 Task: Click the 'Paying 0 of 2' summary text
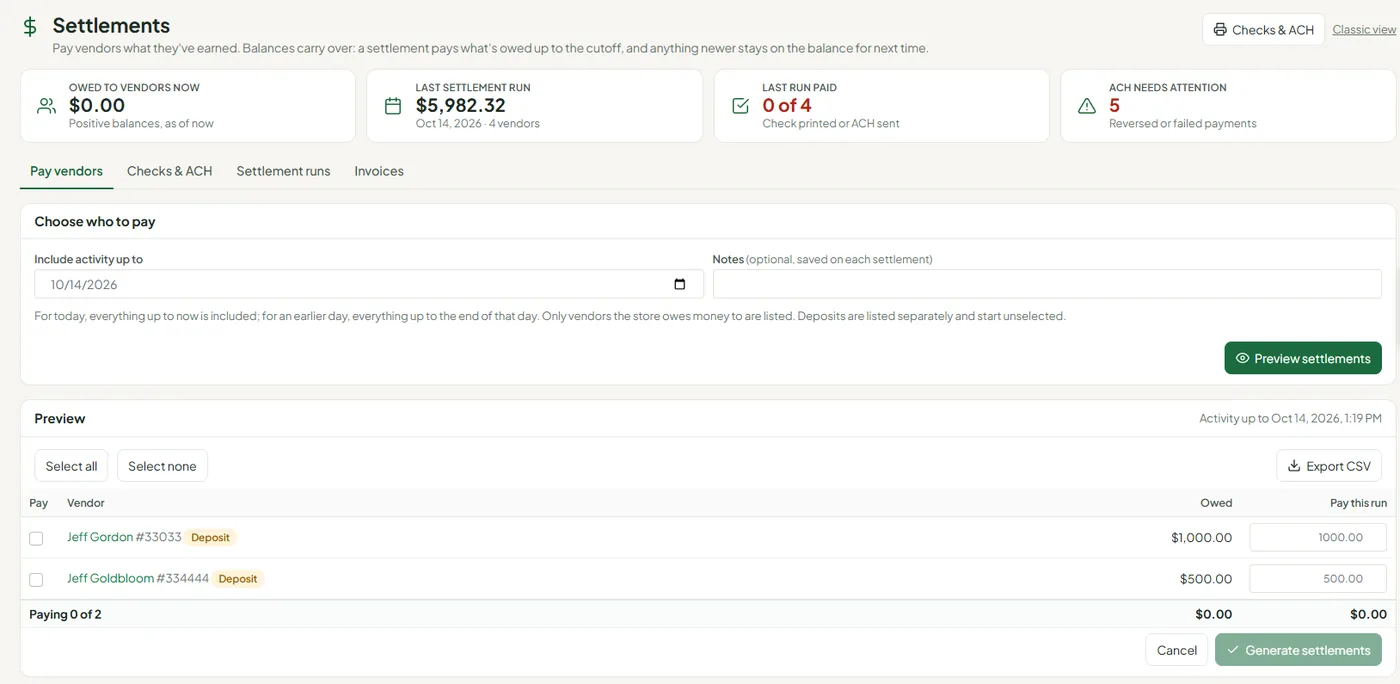coord(65,614)
